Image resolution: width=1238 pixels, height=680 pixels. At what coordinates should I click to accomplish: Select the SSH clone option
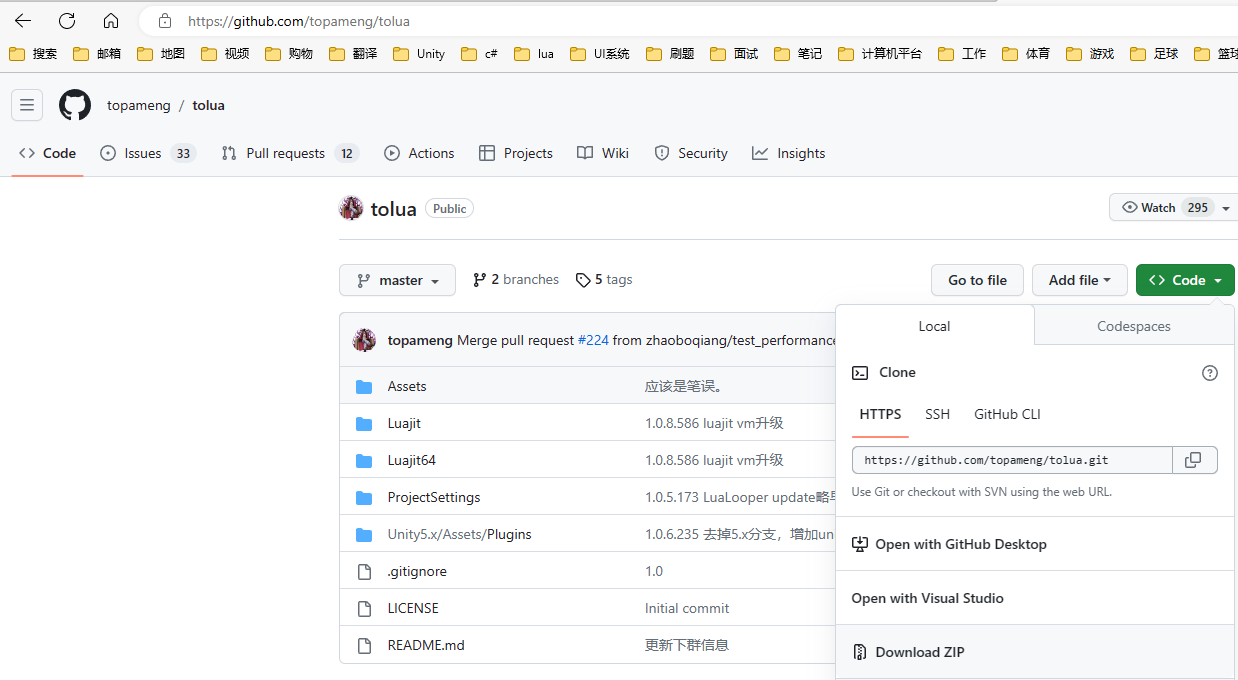coord(937,414)
